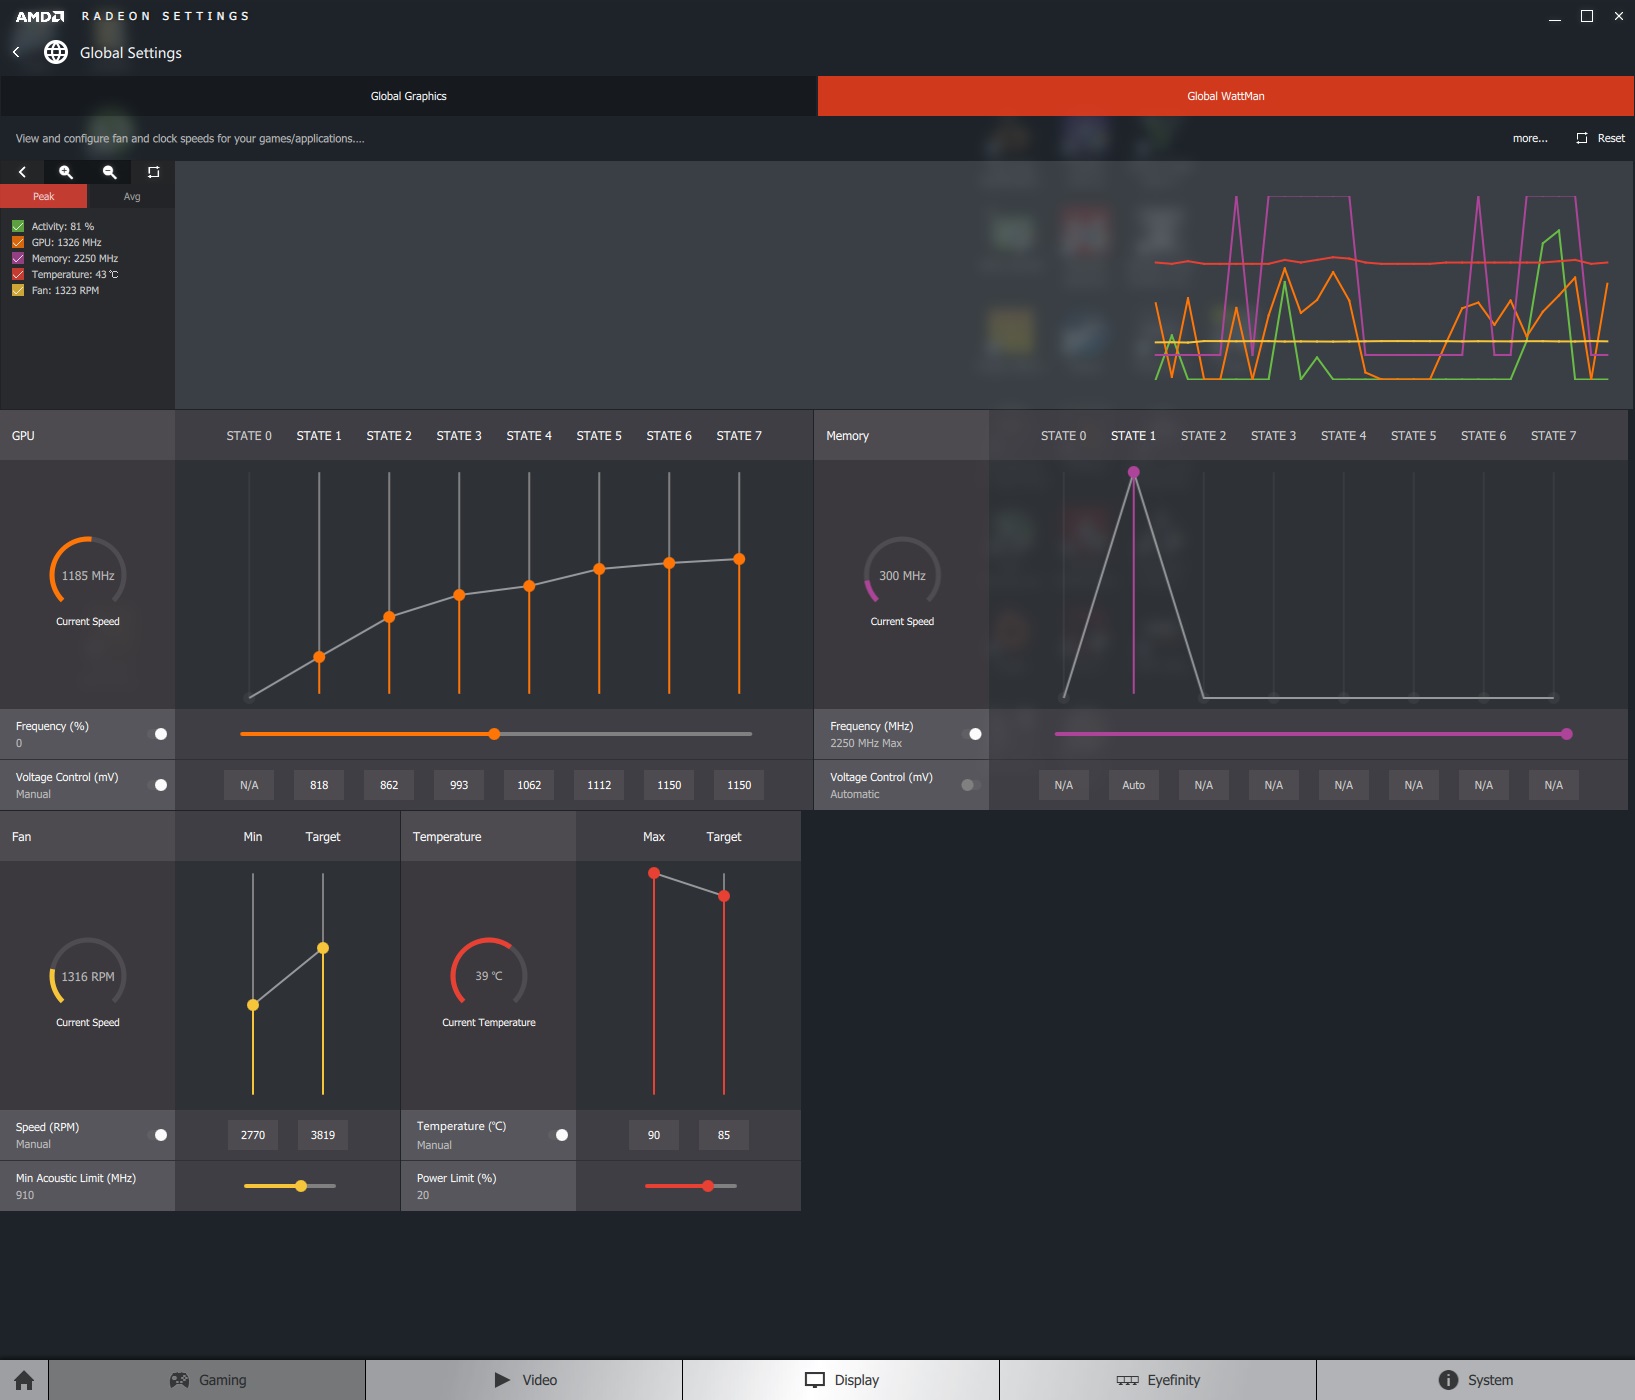
Task: Toggle Fan Speed manual switch
Action: coord(158,1135)
